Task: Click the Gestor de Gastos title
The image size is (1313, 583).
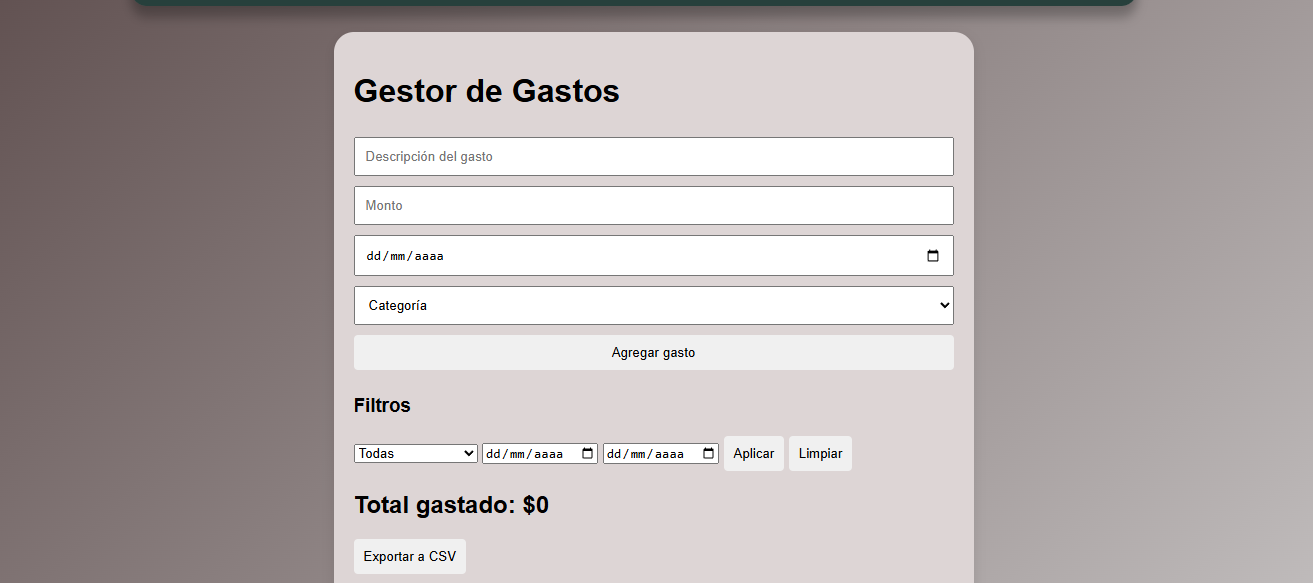Action: 486,91
